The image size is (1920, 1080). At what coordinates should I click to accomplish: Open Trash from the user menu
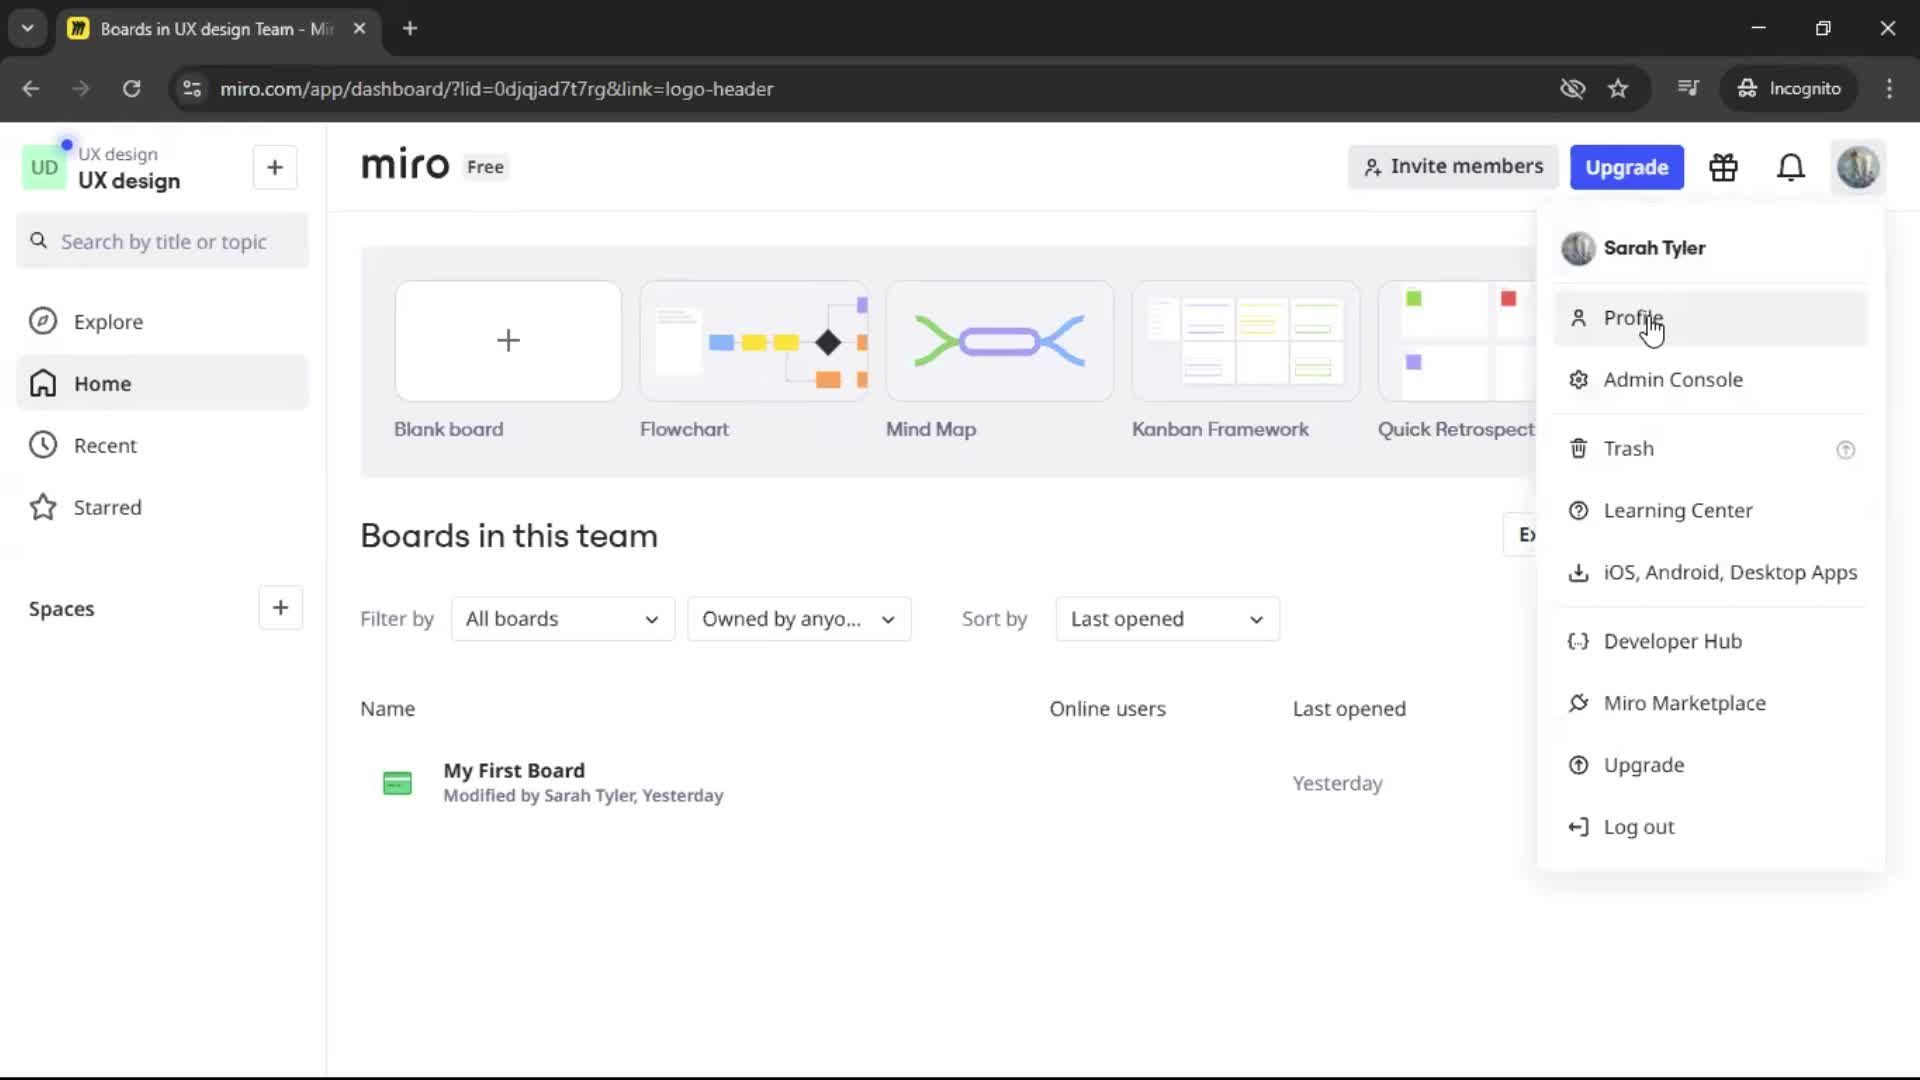click(1710, 449)
